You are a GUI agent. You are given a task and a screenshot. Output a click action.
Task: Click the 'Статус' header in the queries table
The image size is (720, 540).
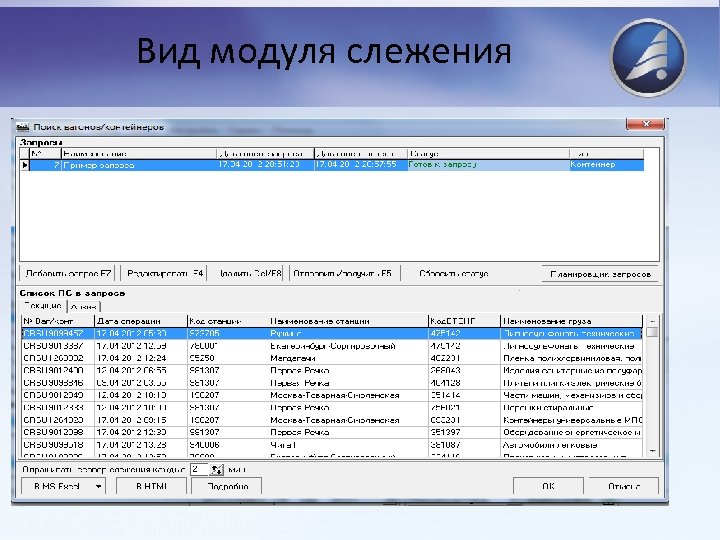coord(488,154)
